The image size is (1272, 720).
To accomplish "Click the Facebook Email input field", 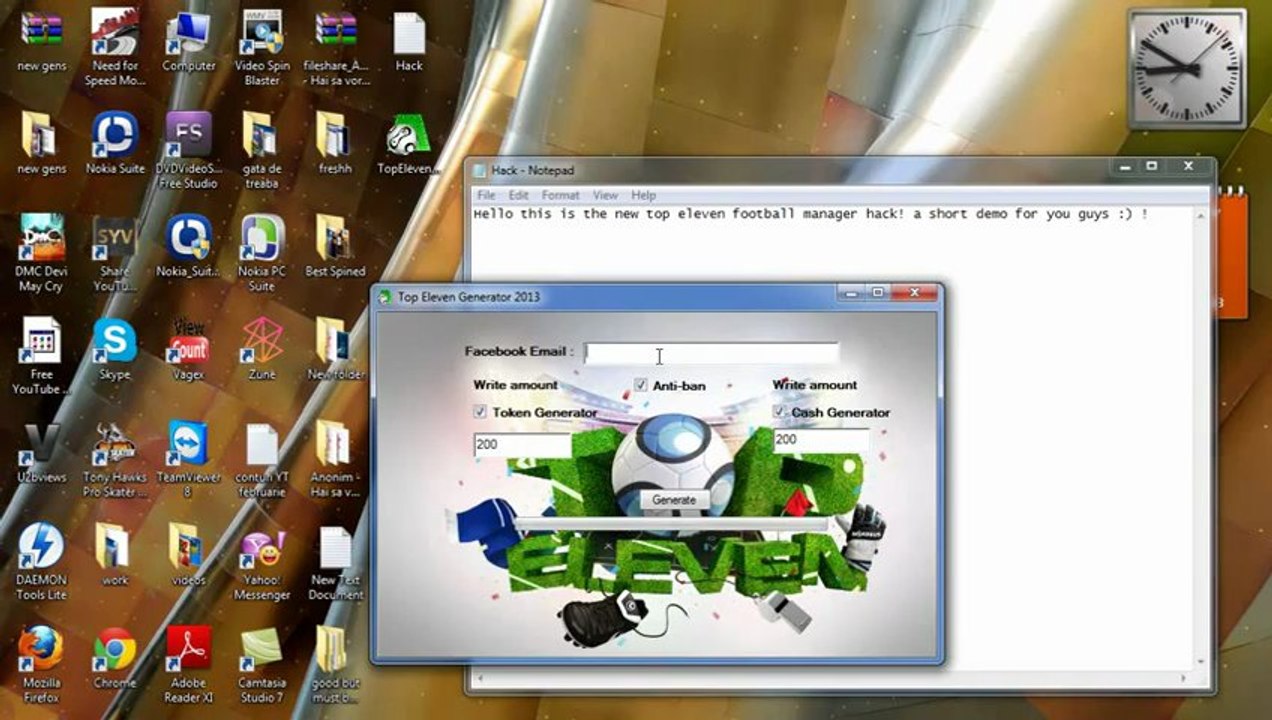I will click(x=711, y=354).
